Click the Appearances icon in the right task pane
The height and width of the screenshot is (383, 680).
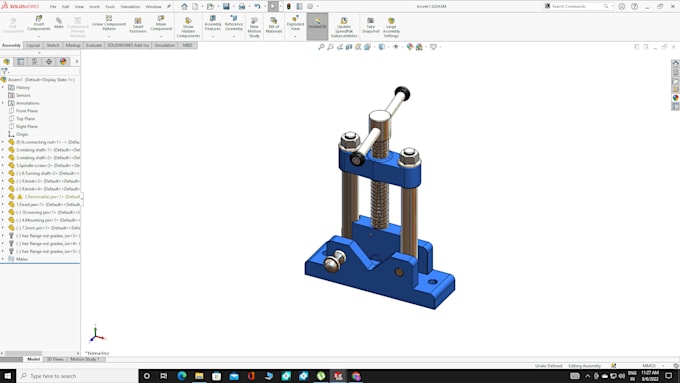[675, 98]
